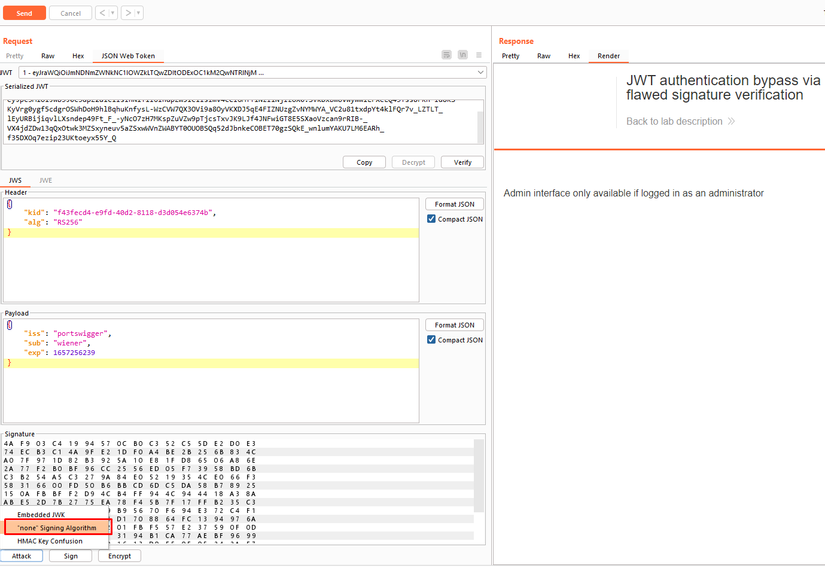The height and width of the screenshot is (567, 825).
Task: Click the Cancel button
Action: tap(71, 13)
